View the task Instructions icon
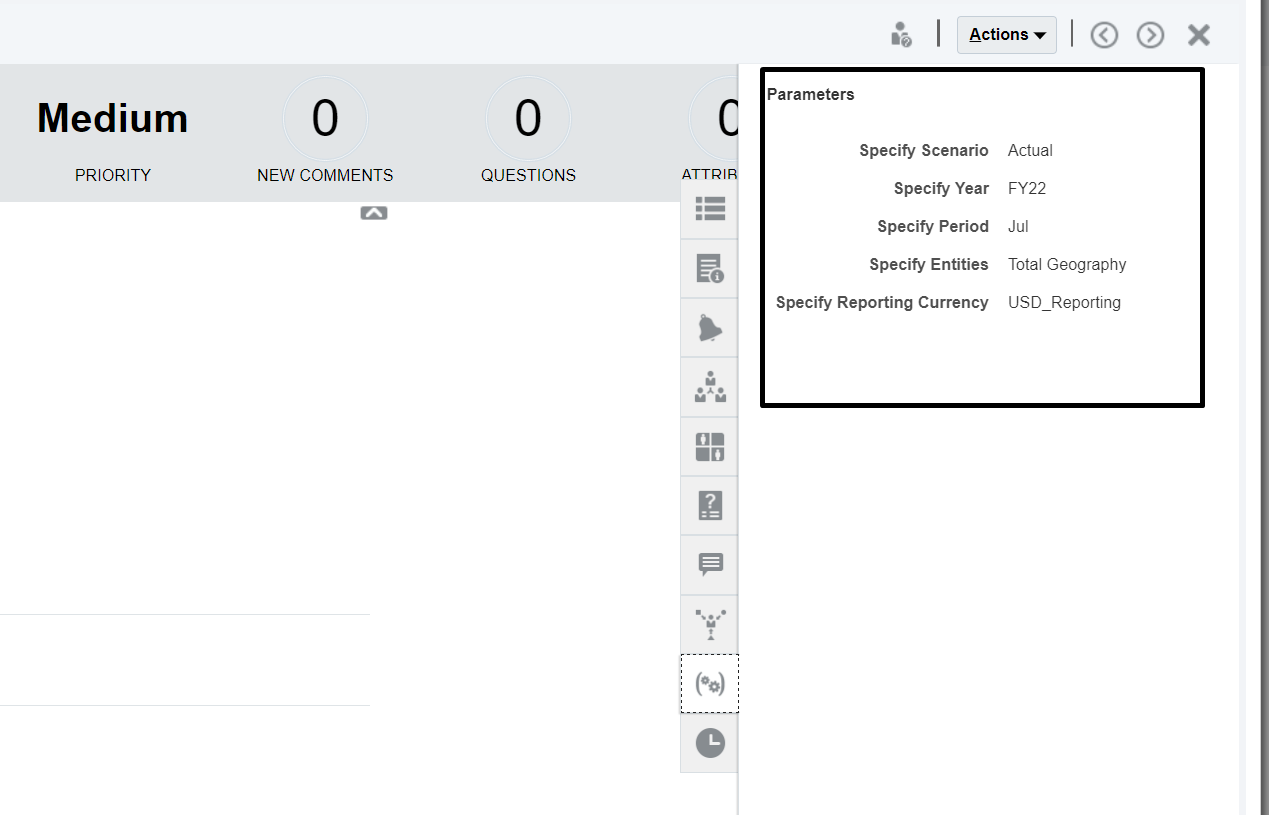This screenshot has width=1269, height=815. point(709,267)
